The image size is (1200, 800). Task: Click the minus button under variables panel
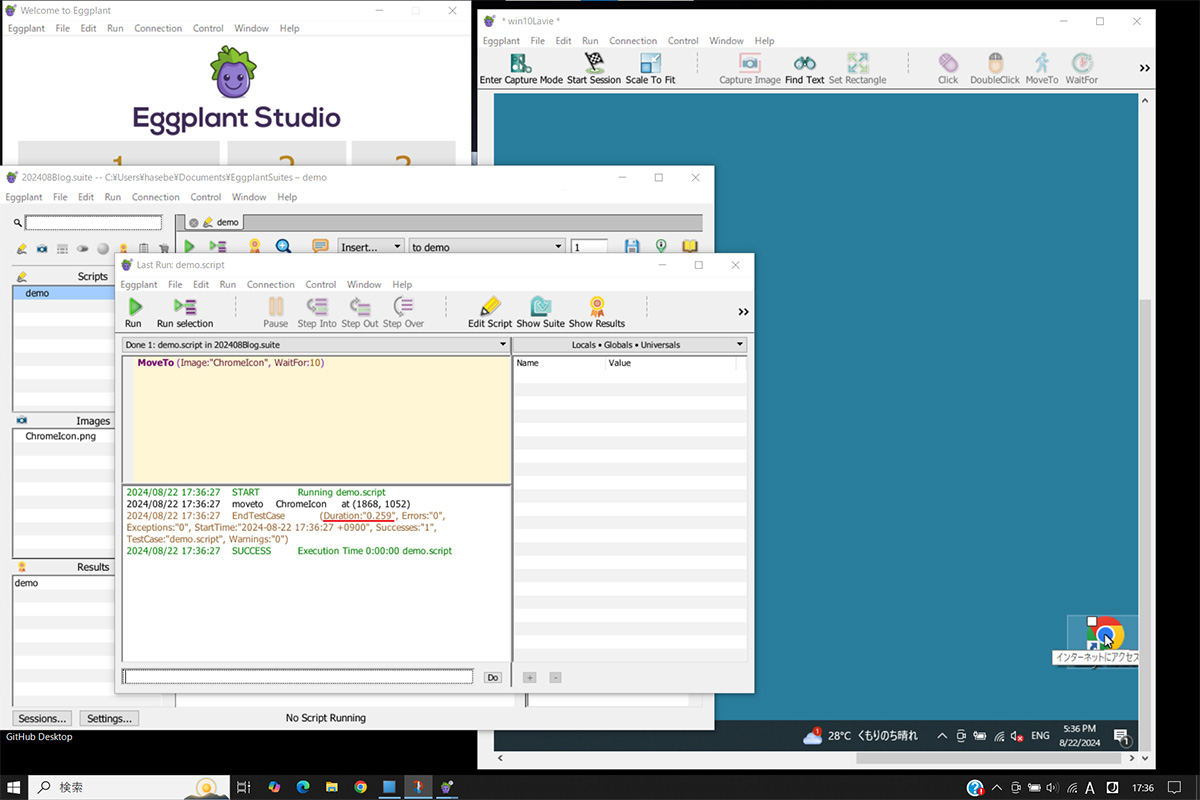click(555, 677)
